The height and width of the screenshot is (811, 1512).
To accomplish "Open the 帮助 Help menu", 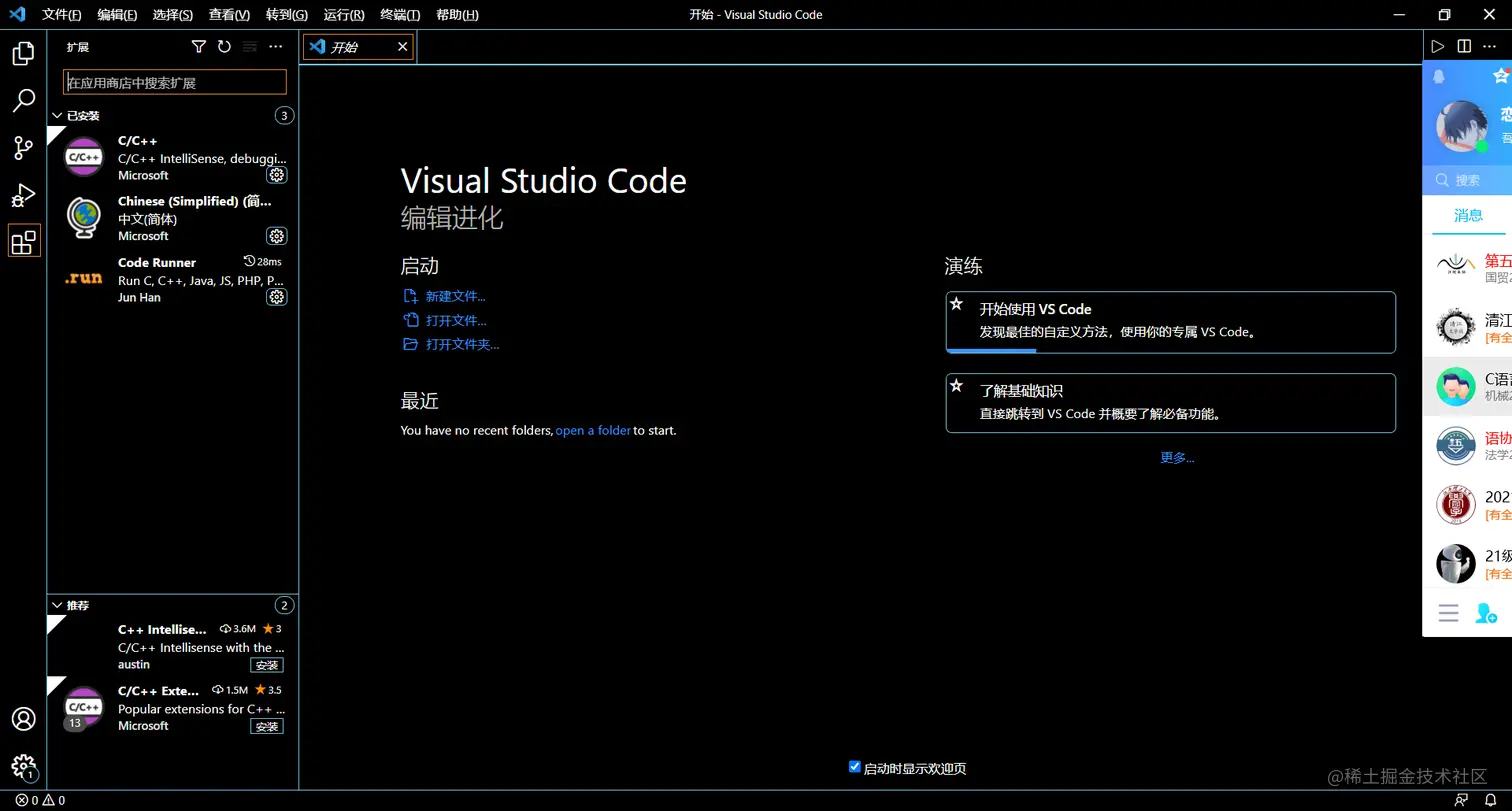I will pos(457,15).
